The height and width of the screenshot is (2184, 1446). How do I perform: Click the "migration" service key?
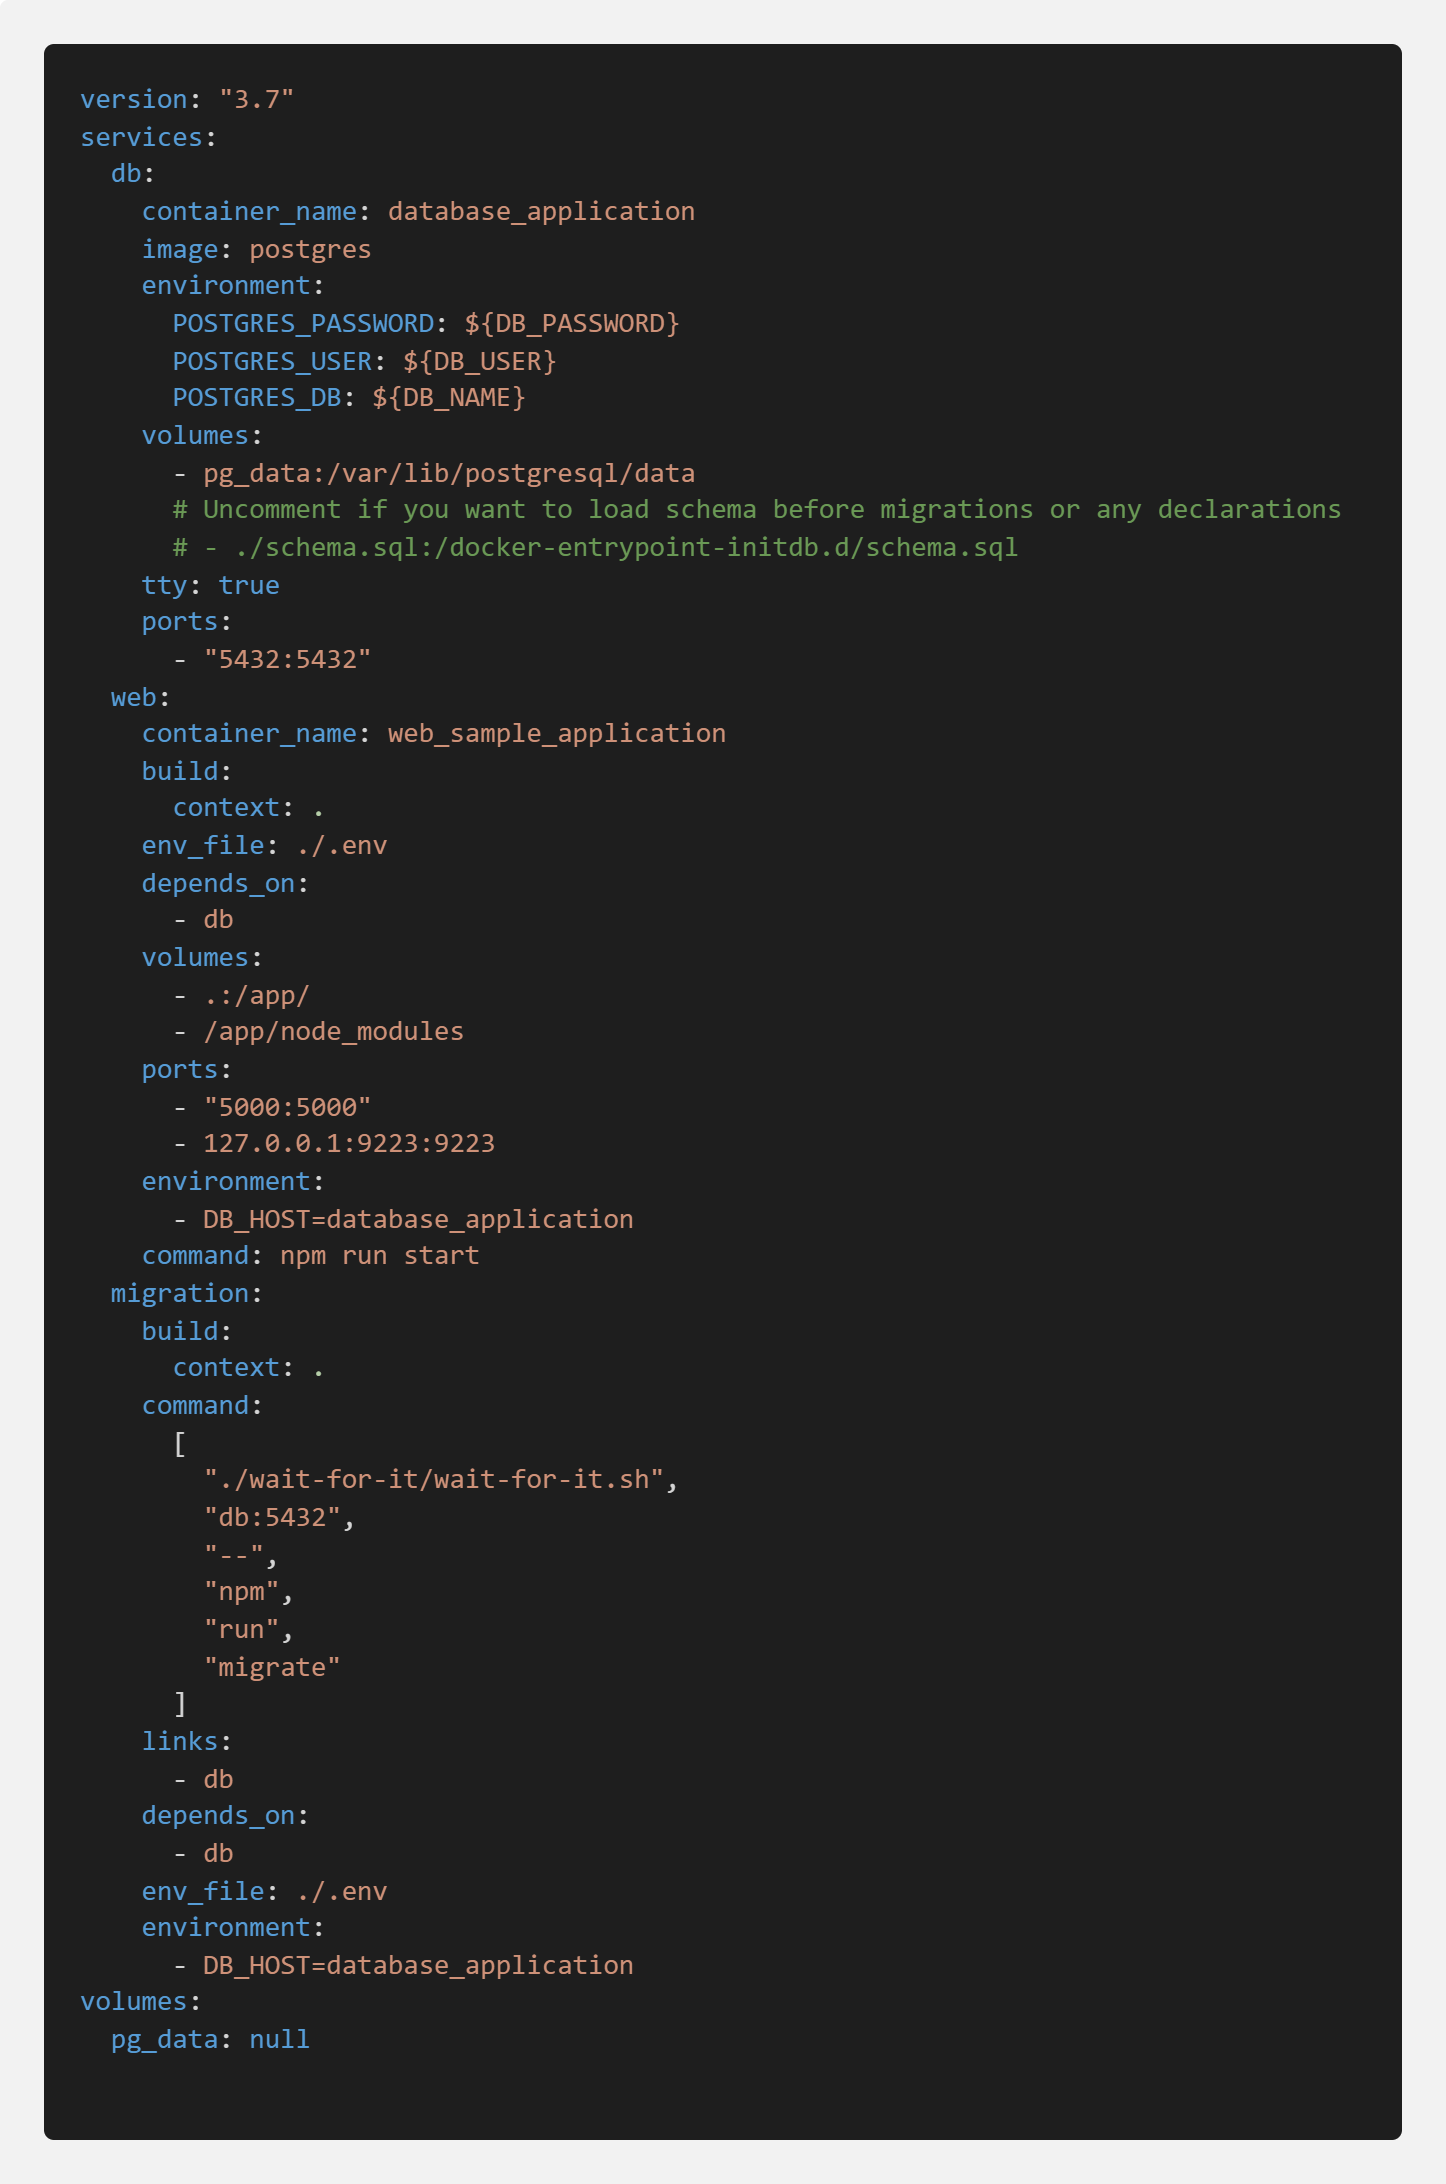point(180,1294)
